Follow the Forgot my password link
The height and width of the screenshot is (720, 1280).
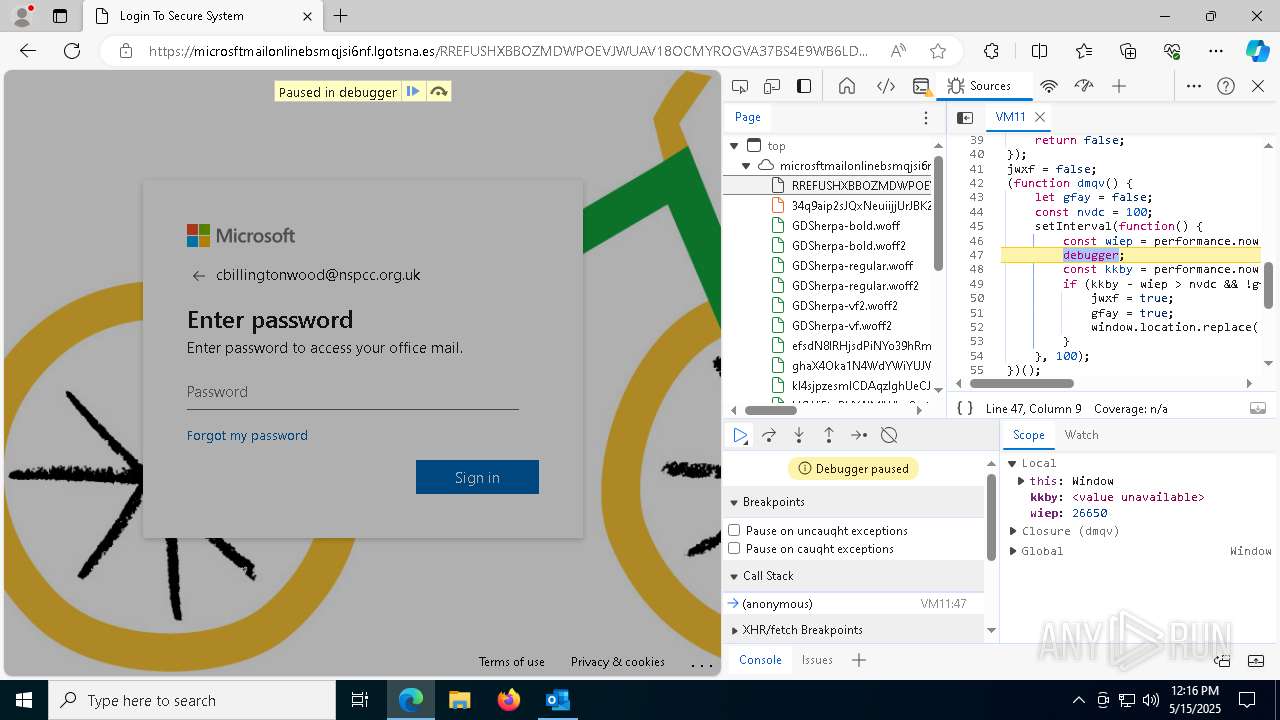pyautogui.click(x=247, y=435)
